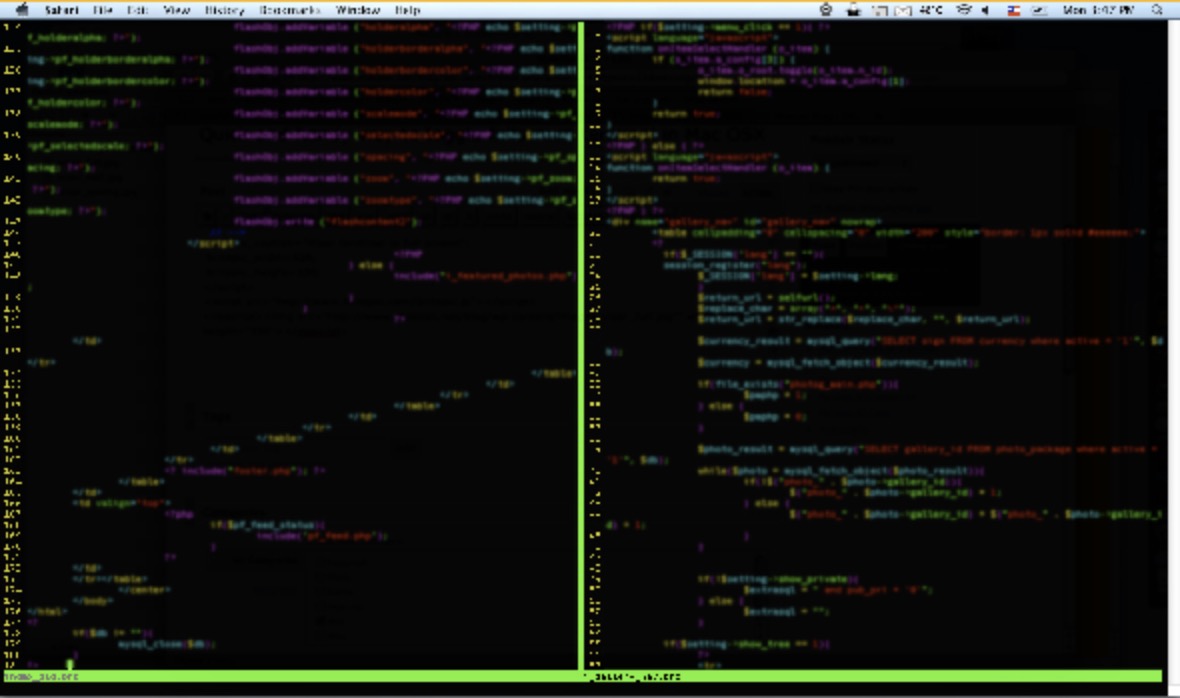Open the View menu
The width and height of the screenshot is (1180, 698).
point(176,10)
